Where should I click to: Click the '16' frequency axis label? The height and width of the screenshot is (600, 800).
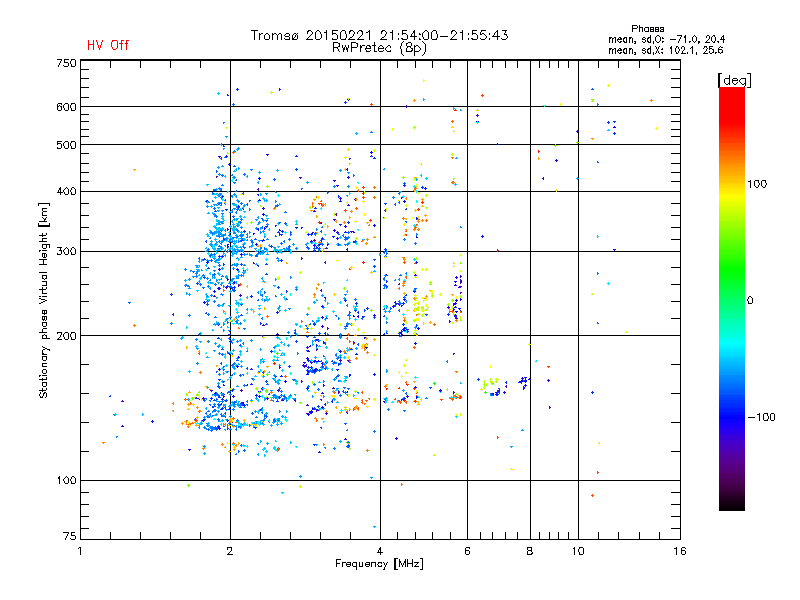tap(680, 551)
